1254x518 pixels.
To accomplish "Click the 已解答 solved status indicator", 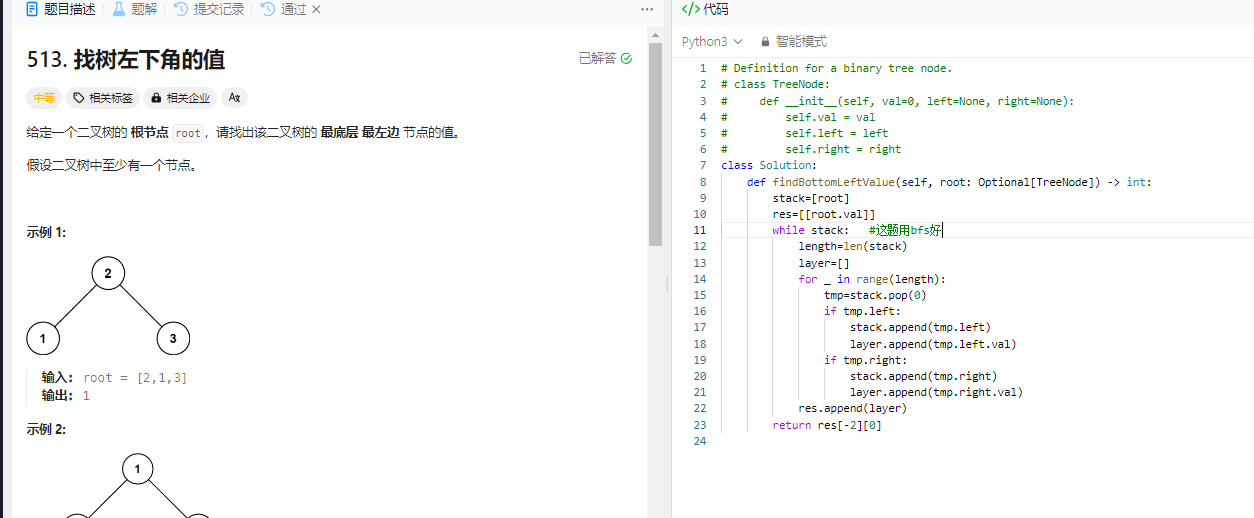I will (x=605, y=58).
